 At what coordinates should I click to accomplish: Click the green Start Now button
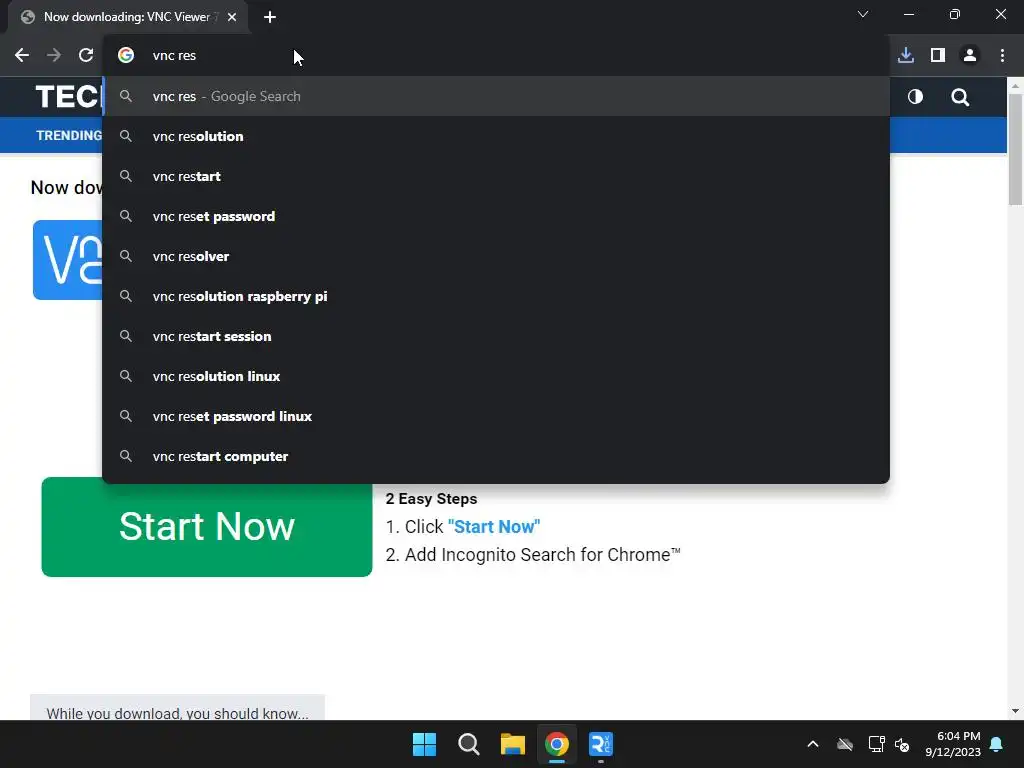point(206,527)
